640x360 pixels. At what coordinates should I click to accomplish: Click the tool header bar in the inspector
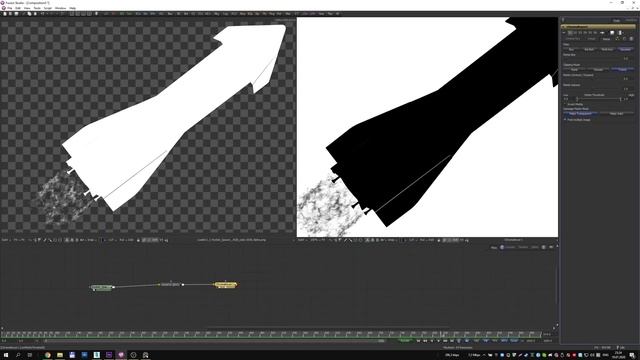pos(598,27)
